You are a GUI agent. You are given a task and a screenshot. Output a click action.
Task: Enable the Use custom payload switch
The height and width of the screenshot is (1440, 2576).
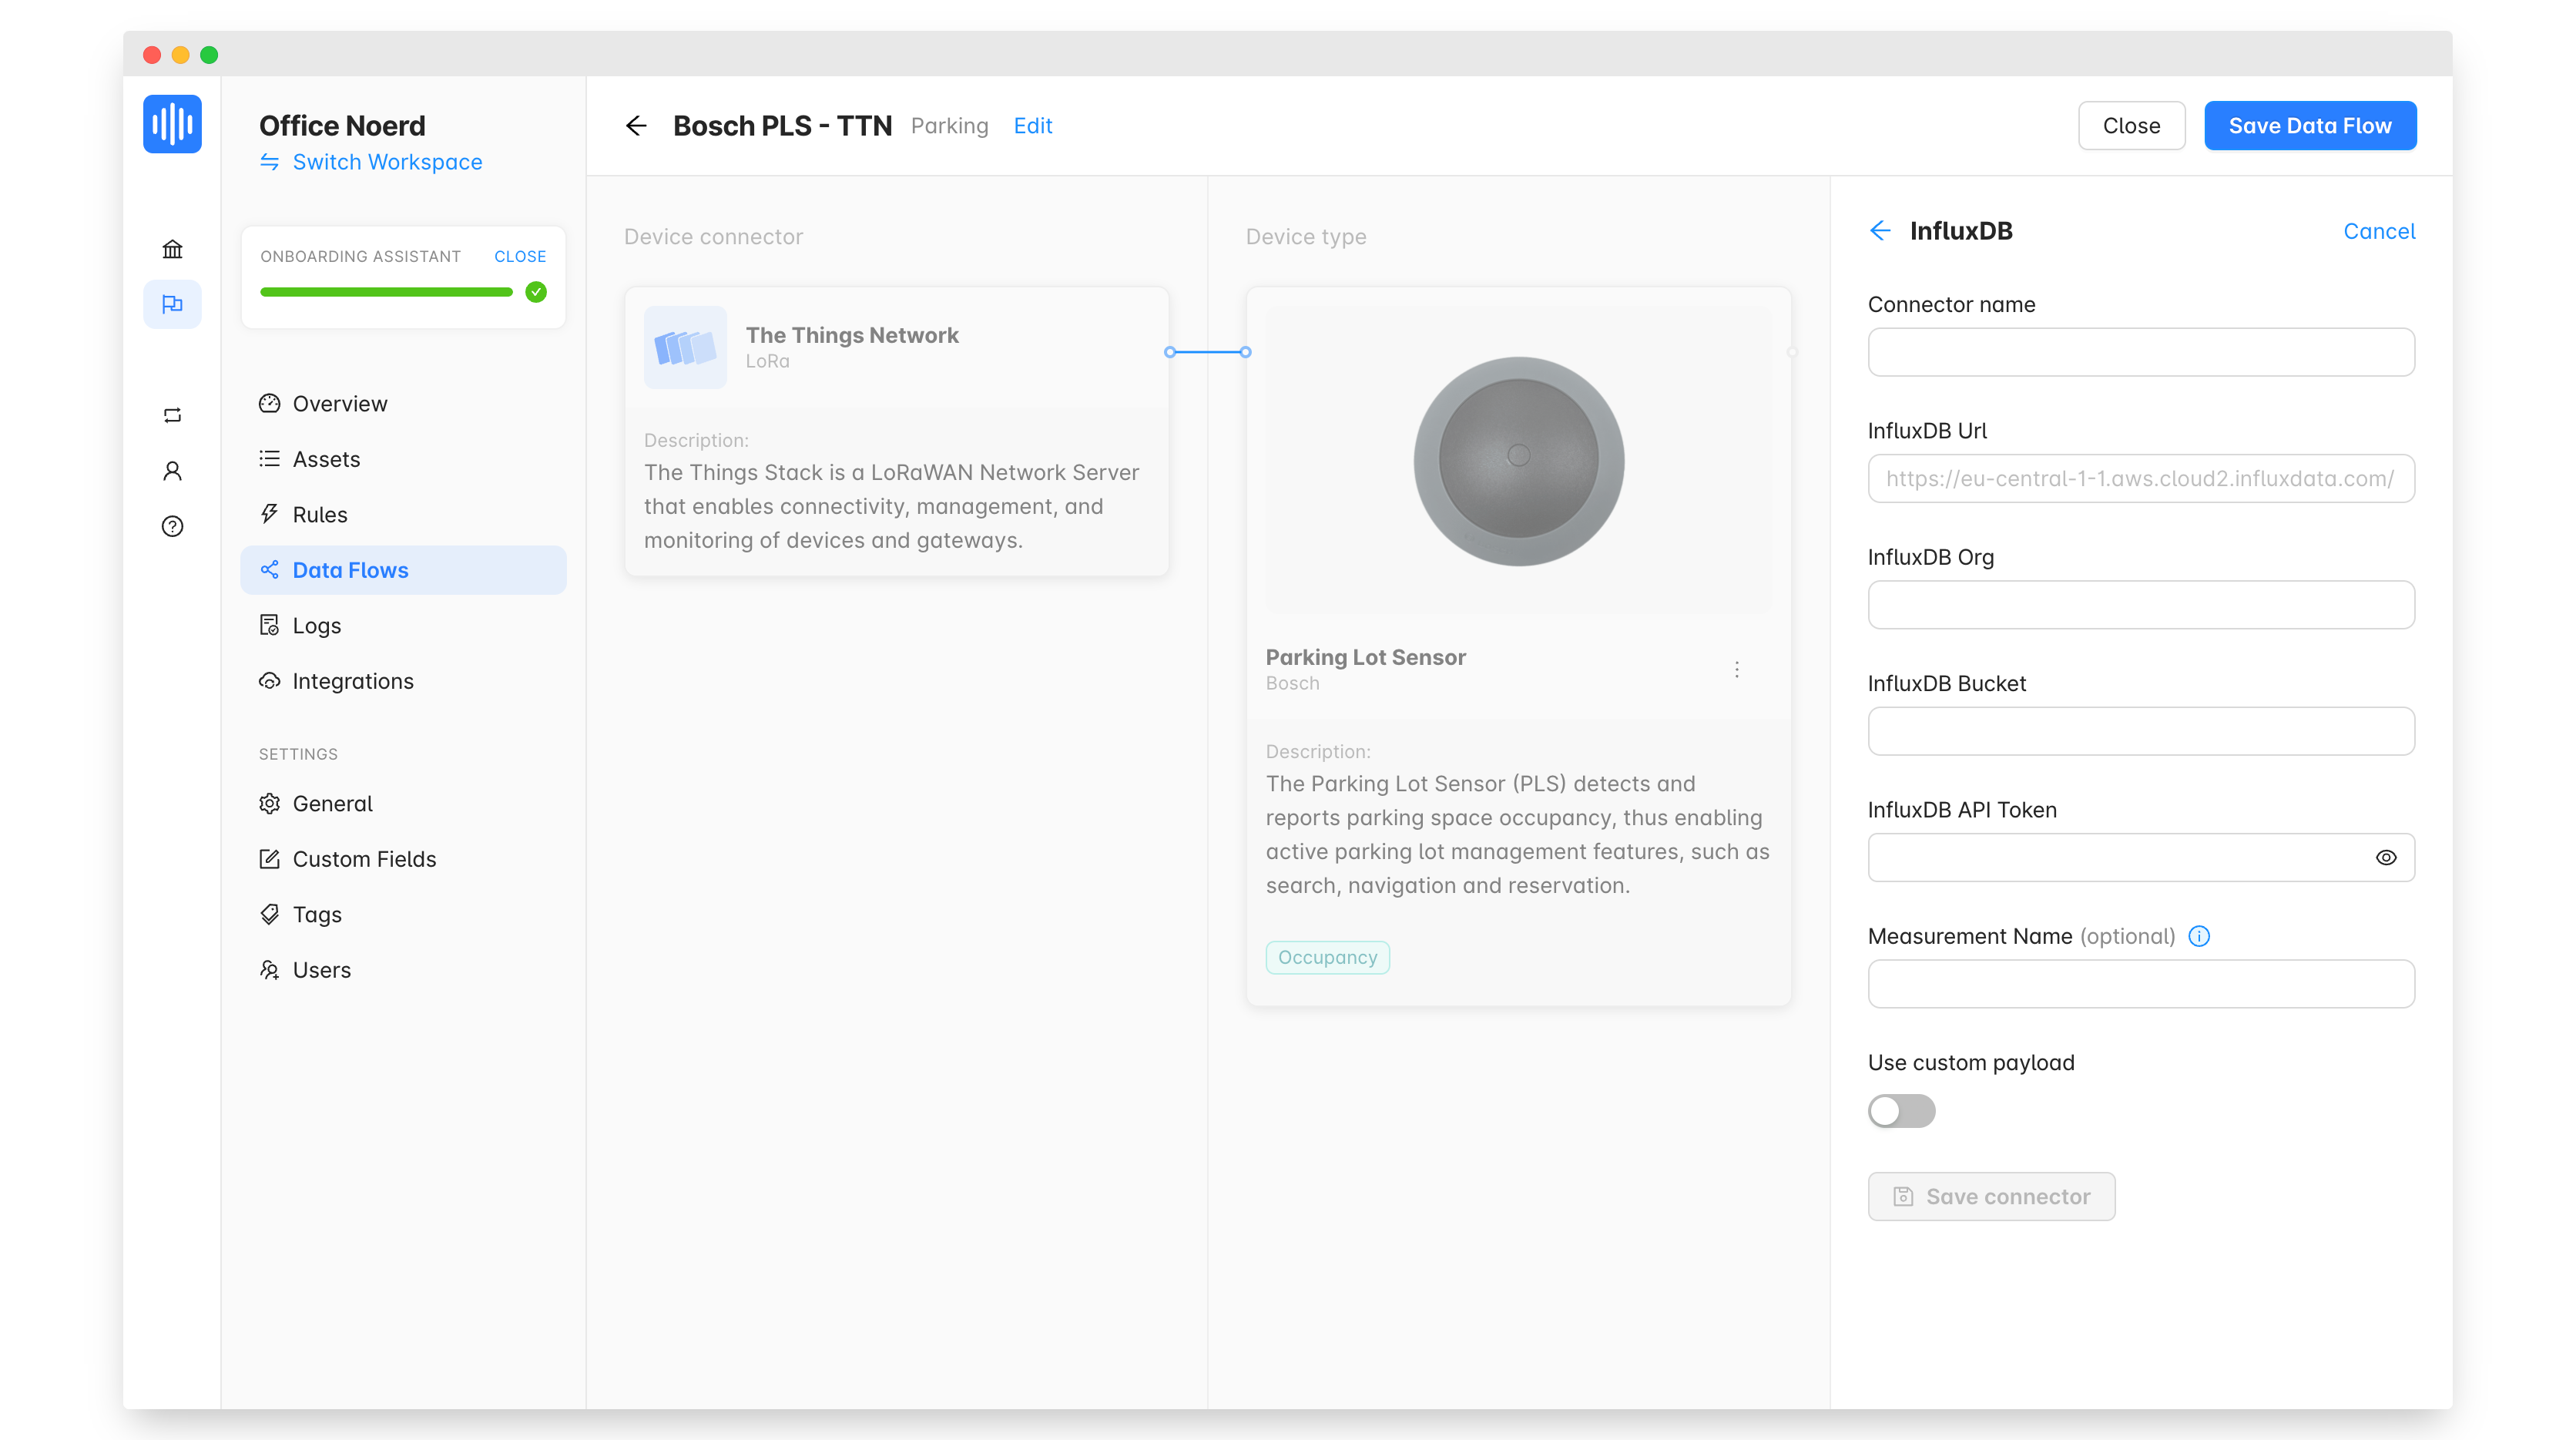pos(1901,1111)
